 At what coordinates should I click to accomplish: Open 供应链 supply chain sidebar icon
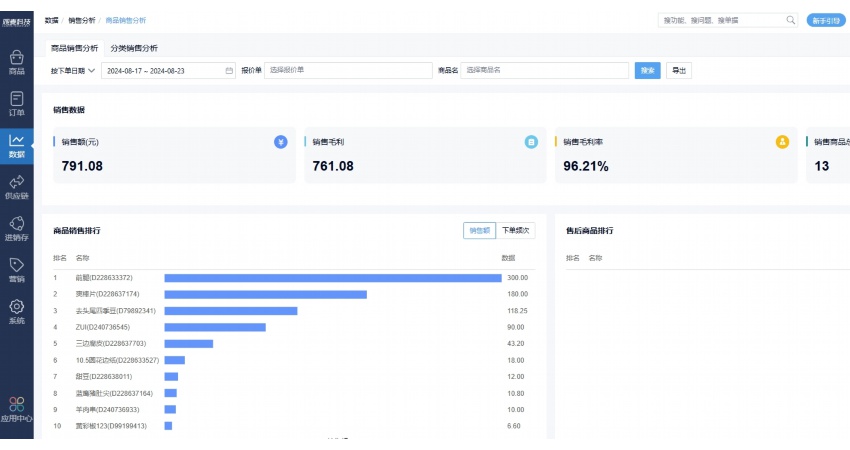(x=16, y=186)
